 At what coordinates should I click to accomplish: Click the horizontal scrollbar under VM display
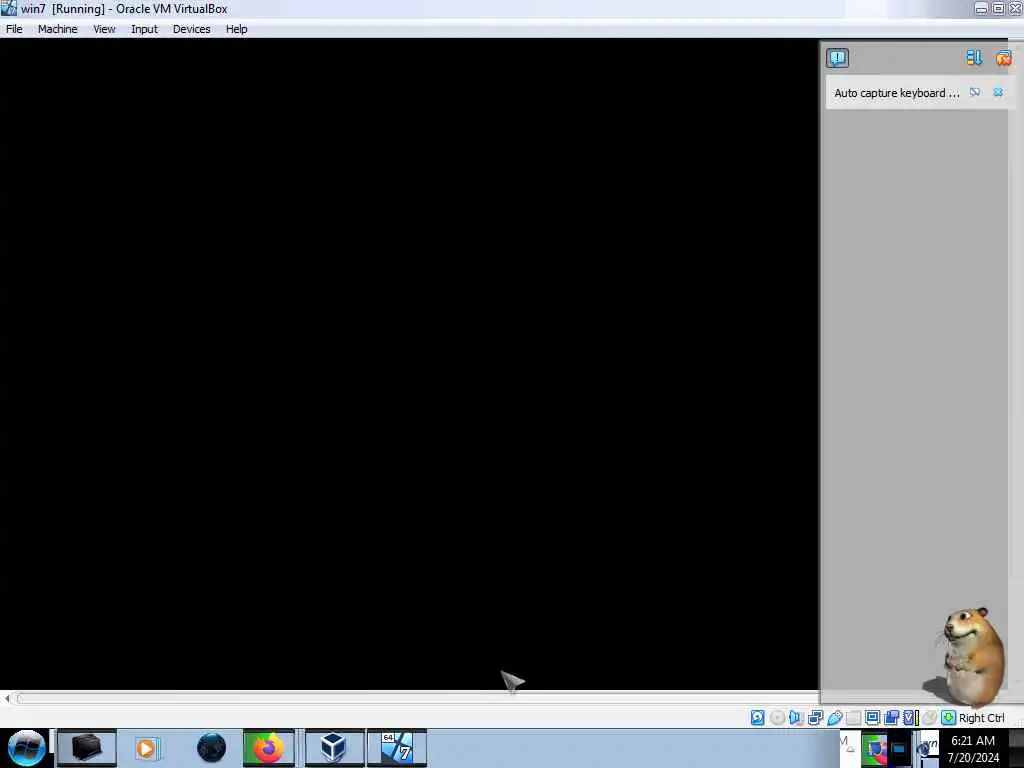418,699
